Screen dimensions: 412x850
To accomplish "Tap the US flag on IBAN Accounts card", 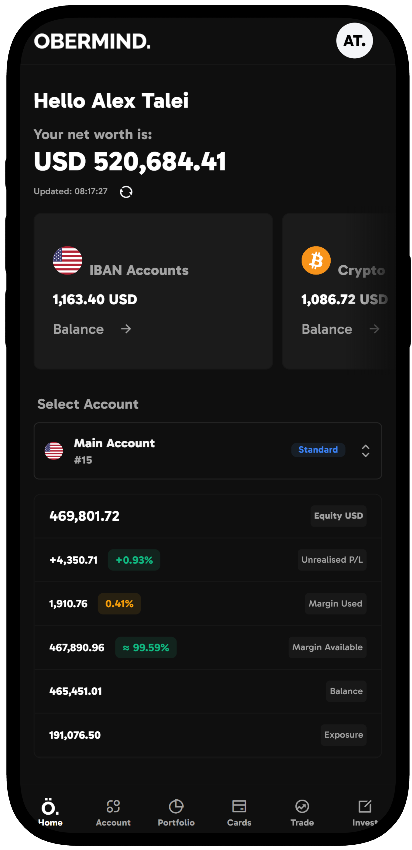I will point(68,261).
